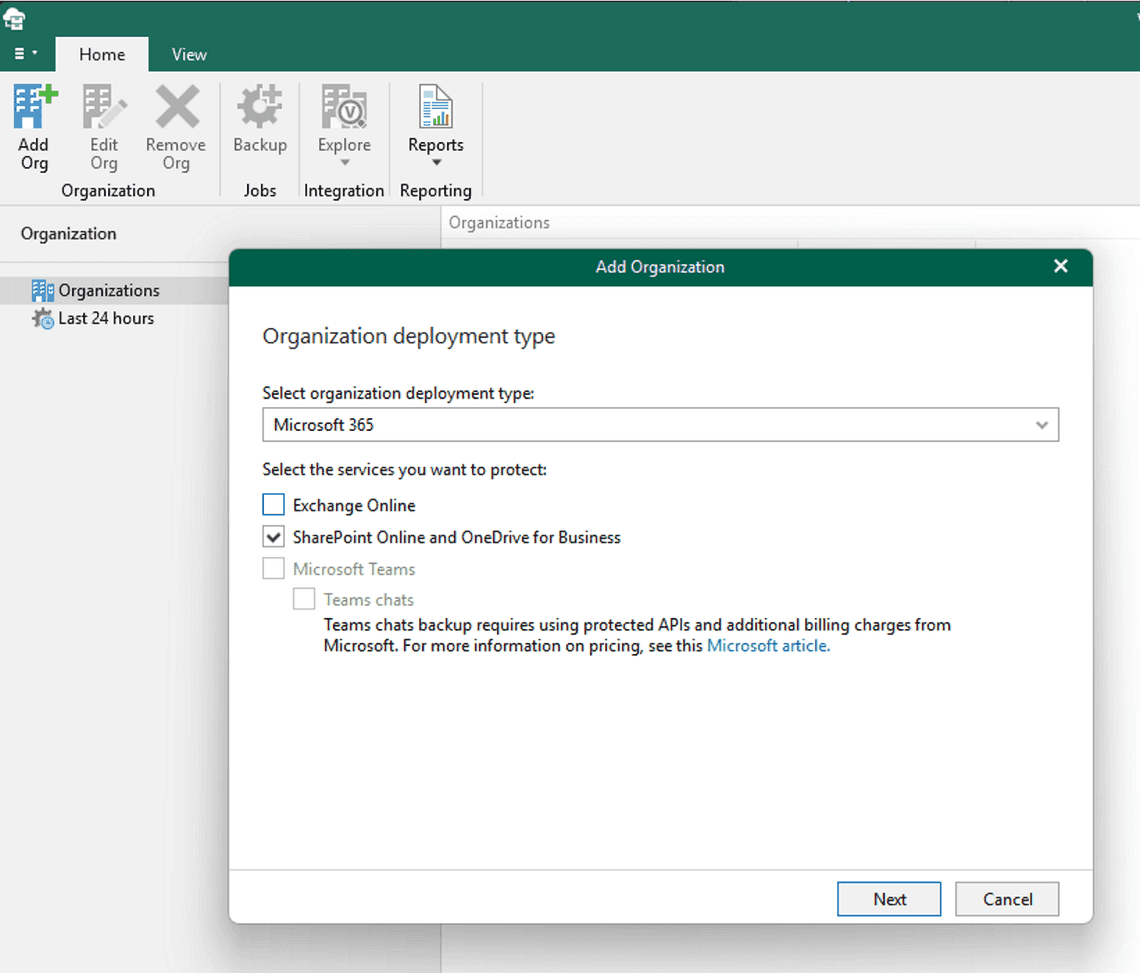The image size is (1140, 973).
Task: Click the Next button
Action: point(888,899)
